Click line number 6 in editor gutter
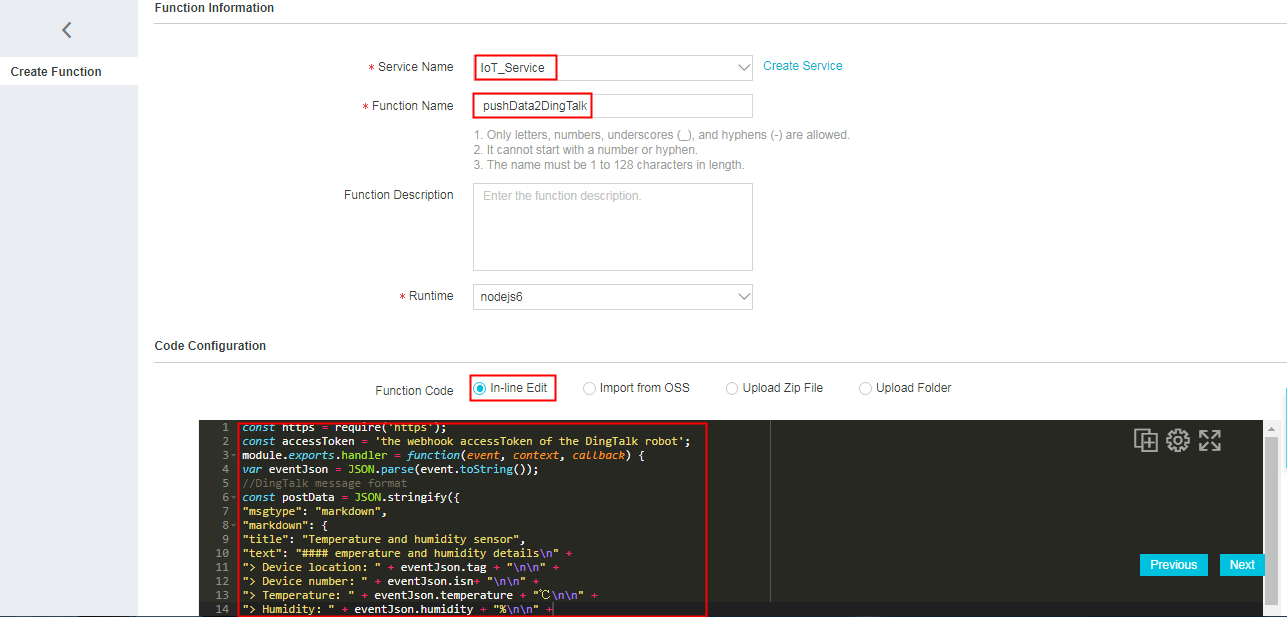This screenshot has width=1287, height=617. click(x=226, y=497)
